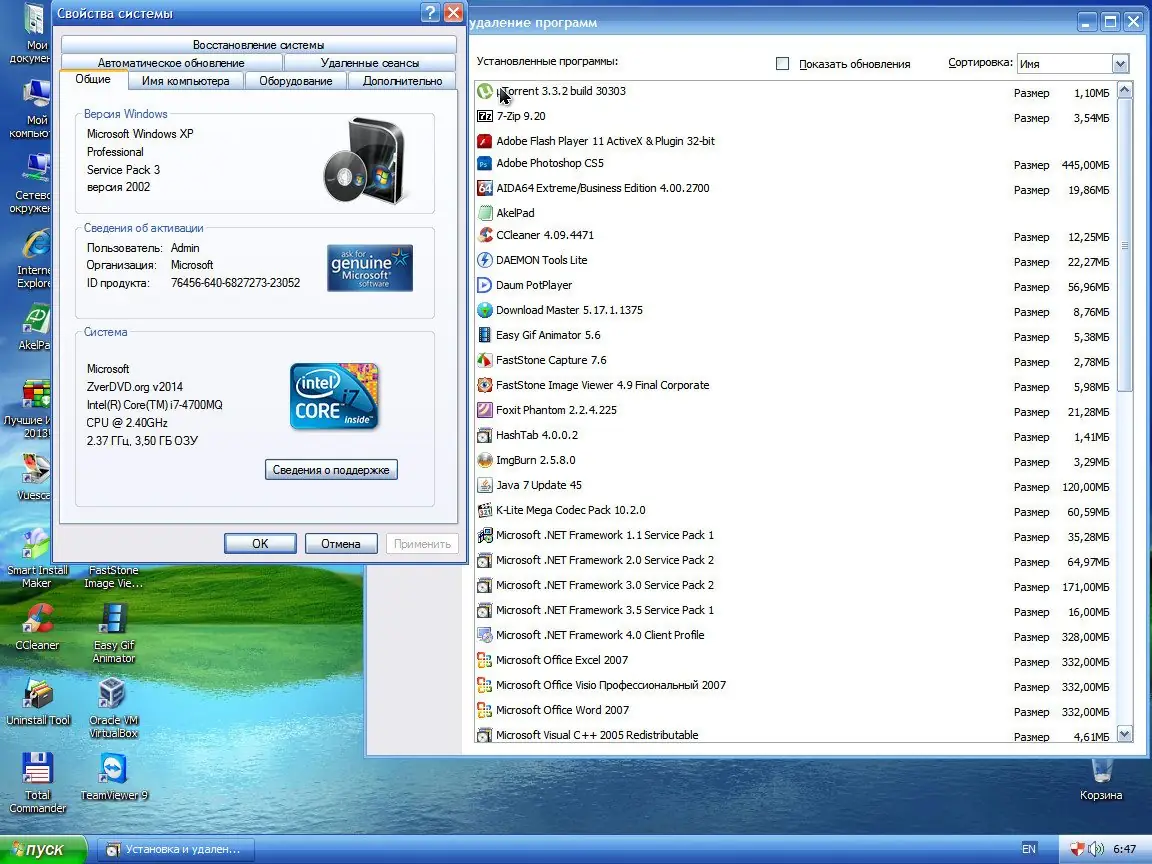Image resolution: width=1152 pixels, height=864 pixels.
Task: Click Foxit Phantom icon
Action: (484, 410)
